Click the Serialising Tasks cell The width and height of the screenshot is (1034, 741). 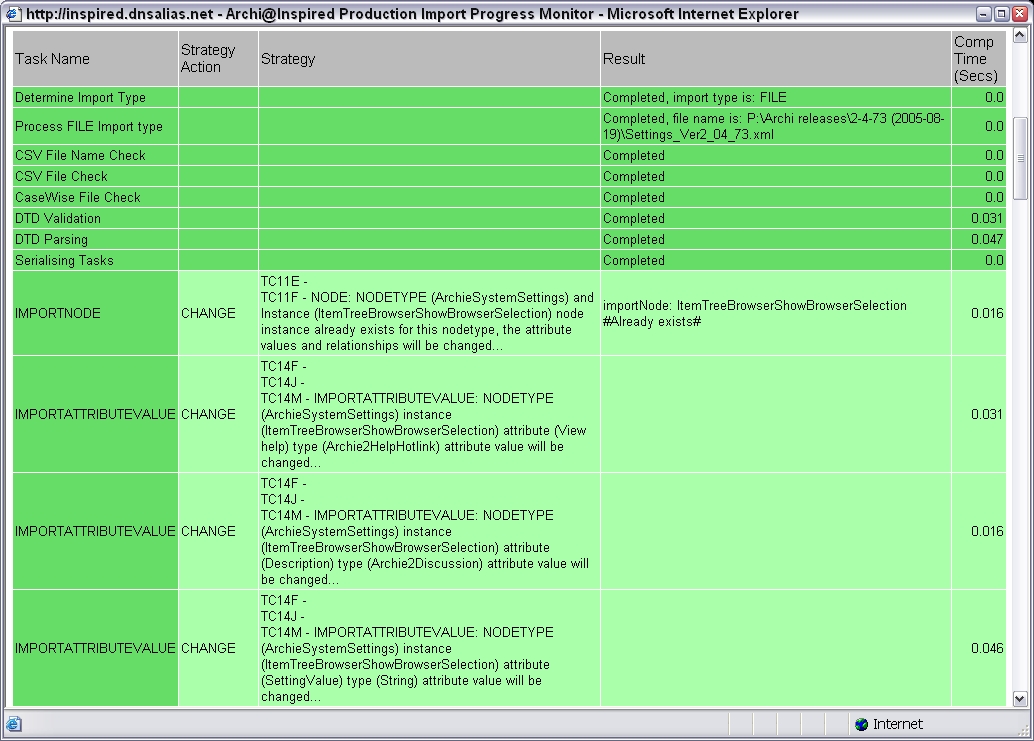pos(64,260)
